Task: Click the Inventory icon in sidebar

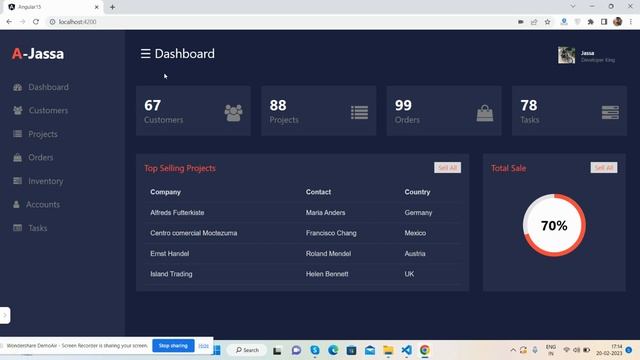Action: tap(18, 181)
